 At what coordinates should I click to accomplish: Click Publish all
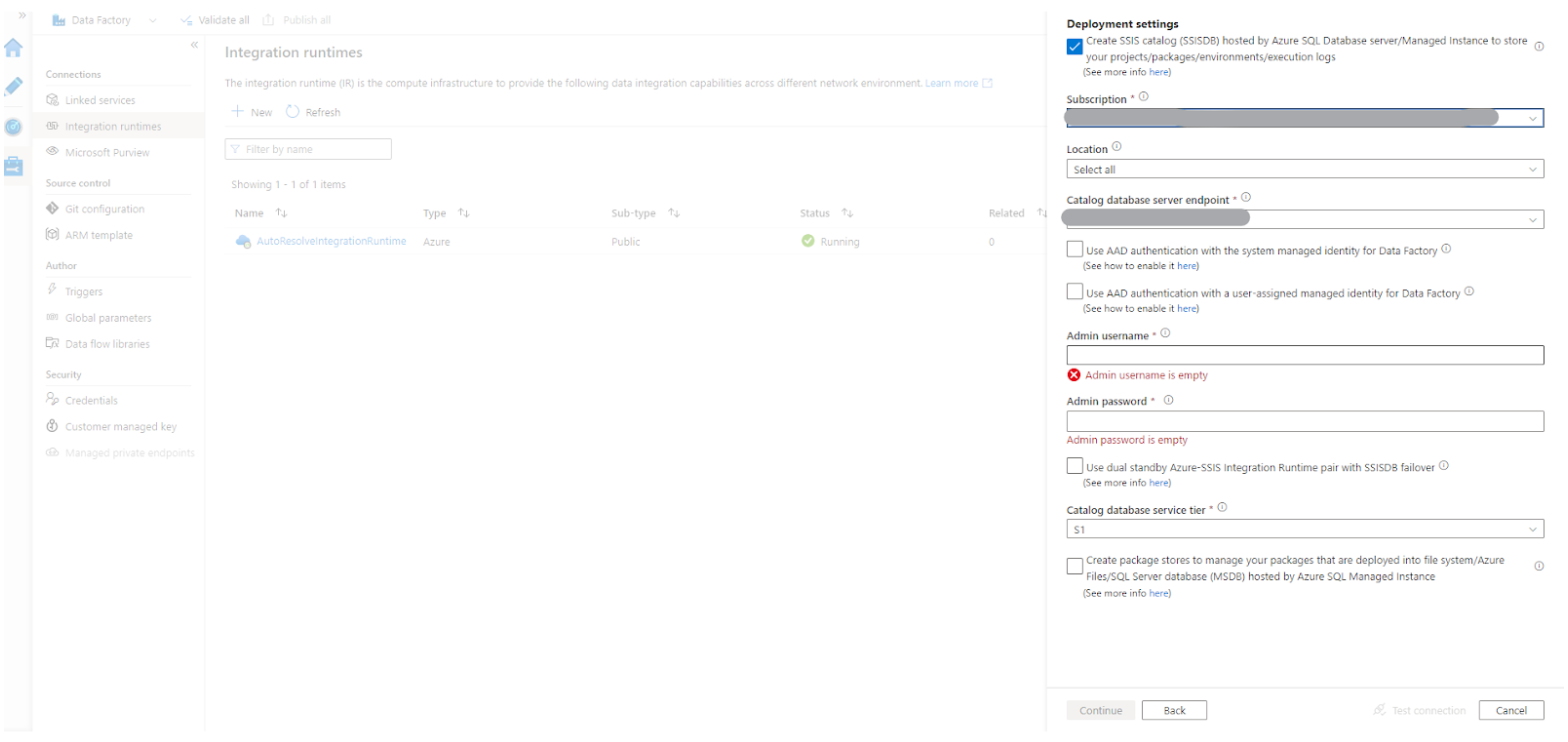[x=296, y=20]
